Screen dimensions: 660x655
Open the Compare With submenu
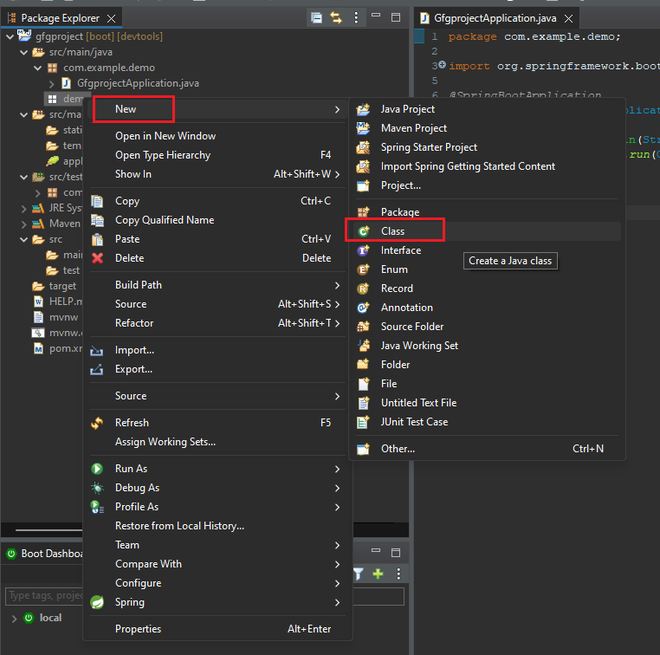click(217, 564)
